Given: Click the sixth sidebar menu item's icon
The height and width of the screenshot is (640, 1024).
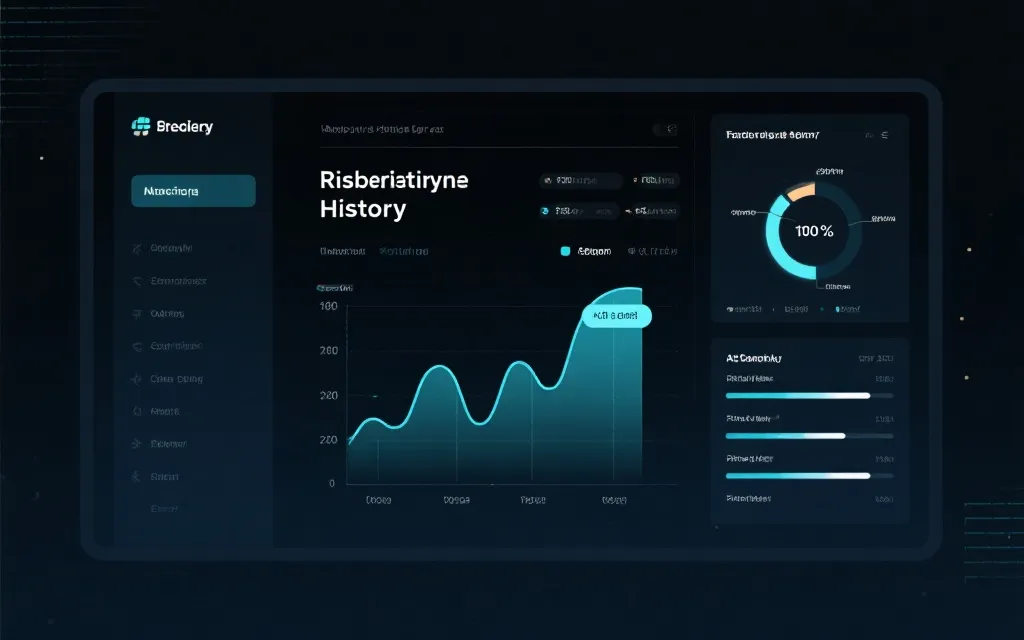Looking at the screenshot, I should 135,411.
